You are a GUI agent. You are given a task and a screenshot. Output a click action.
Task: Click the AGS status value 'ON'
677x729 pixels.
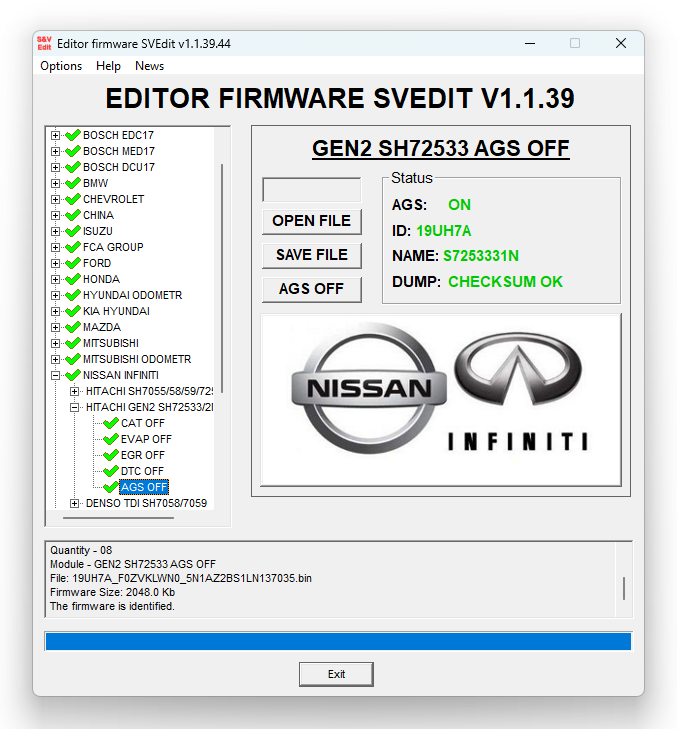[459, 205]
